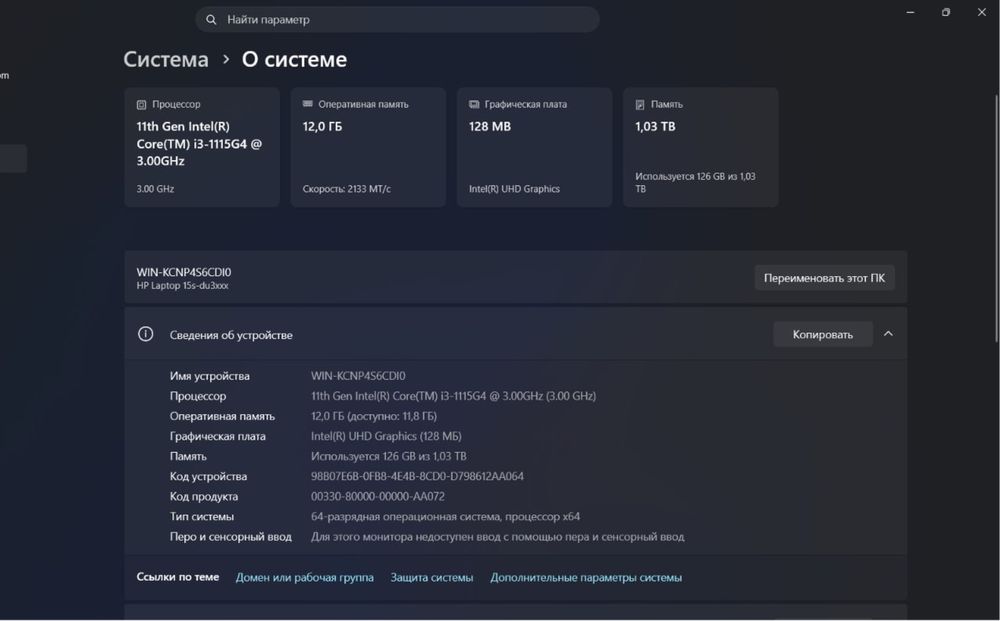Click the Имя устройства label
This screenshot has width=1000, height=621.
[209, 376]
